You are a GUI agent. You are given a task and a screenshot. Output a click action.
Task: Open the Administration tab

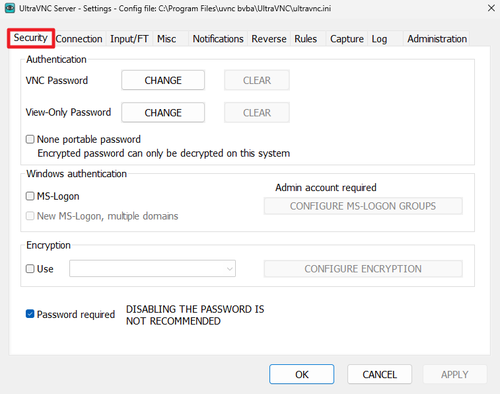pos(437,39)
